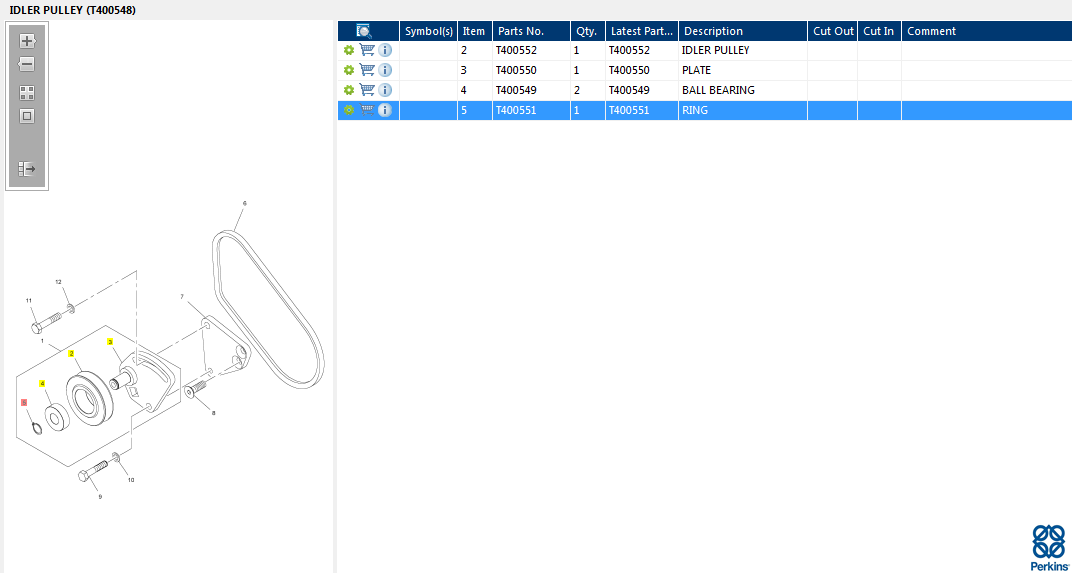1072x573 pixels.
Task: Select the IDLER PULLEY description cell
Action: pos(743,51)
